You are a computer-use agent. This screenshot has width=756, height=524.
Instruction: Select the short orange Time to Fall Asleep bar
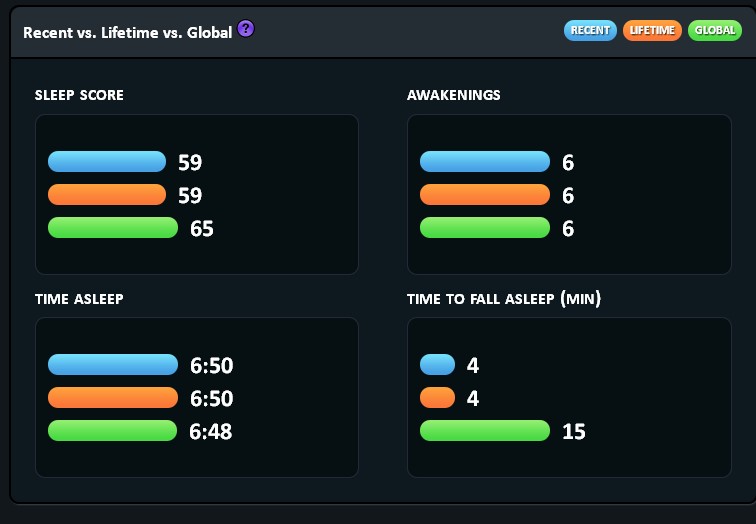point(438,398)
